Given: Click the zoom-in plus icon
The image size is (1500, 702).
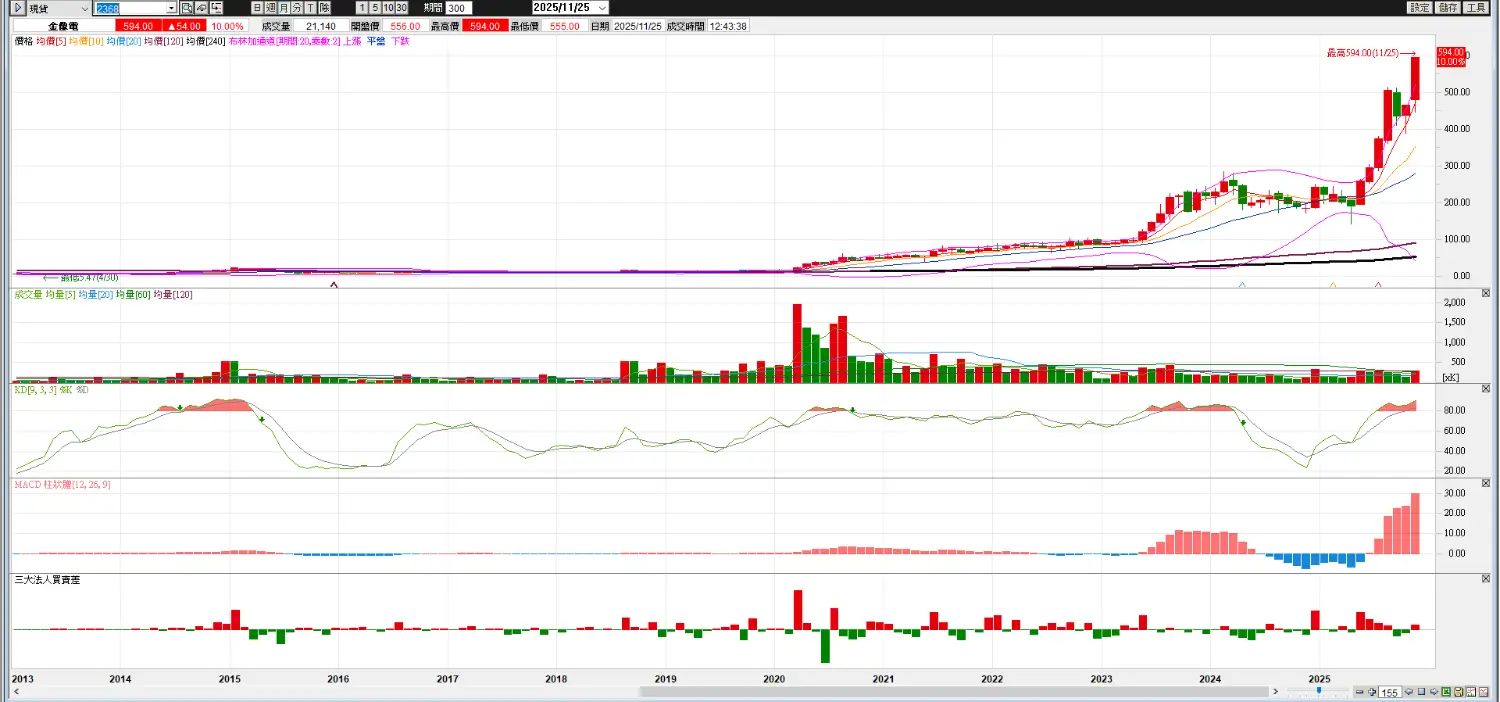Looking at the screenshot, I should click(x=1372, y=691).
